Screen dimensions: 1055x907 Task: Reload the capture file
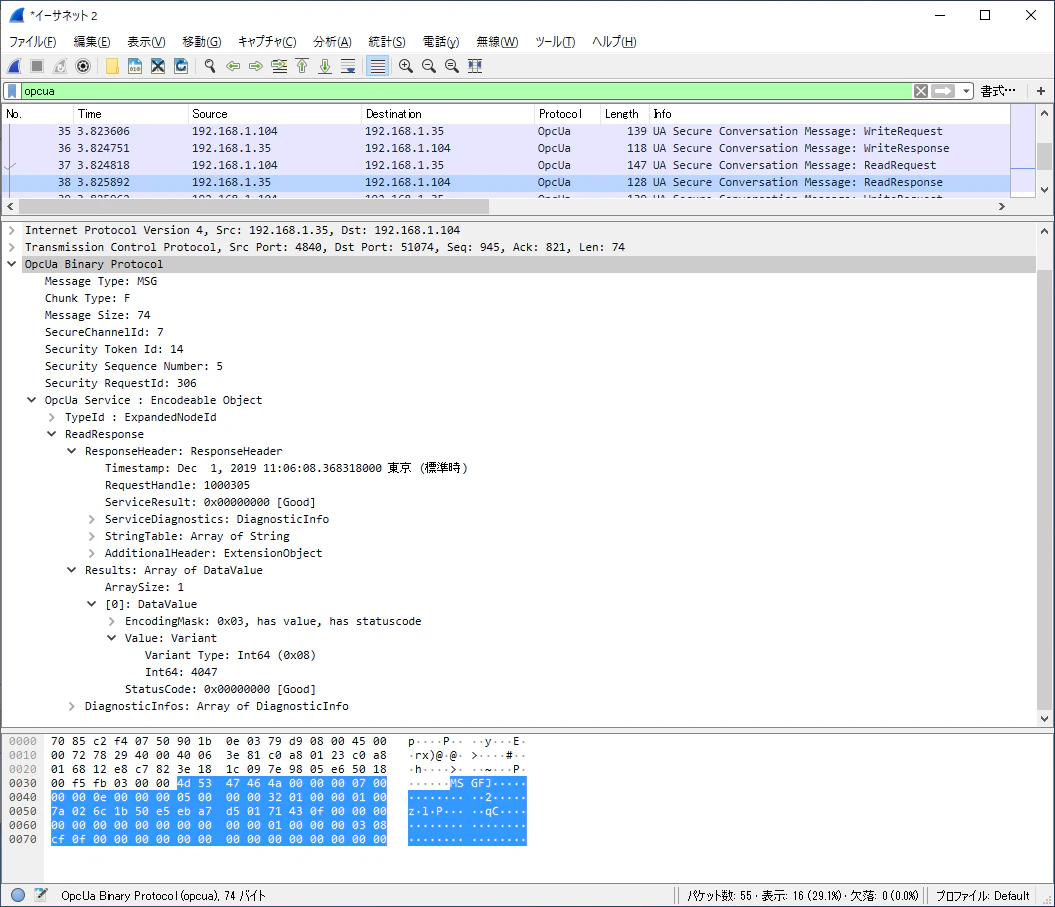point(180,66)
